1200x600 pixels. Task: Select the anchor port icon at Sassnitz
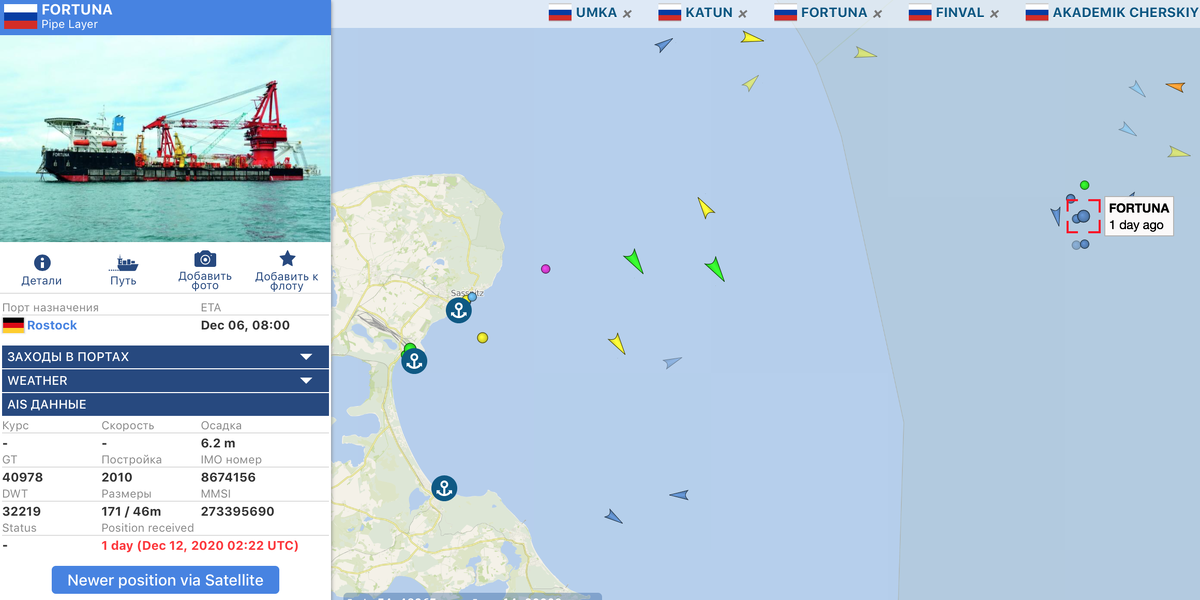pos(458,310)
